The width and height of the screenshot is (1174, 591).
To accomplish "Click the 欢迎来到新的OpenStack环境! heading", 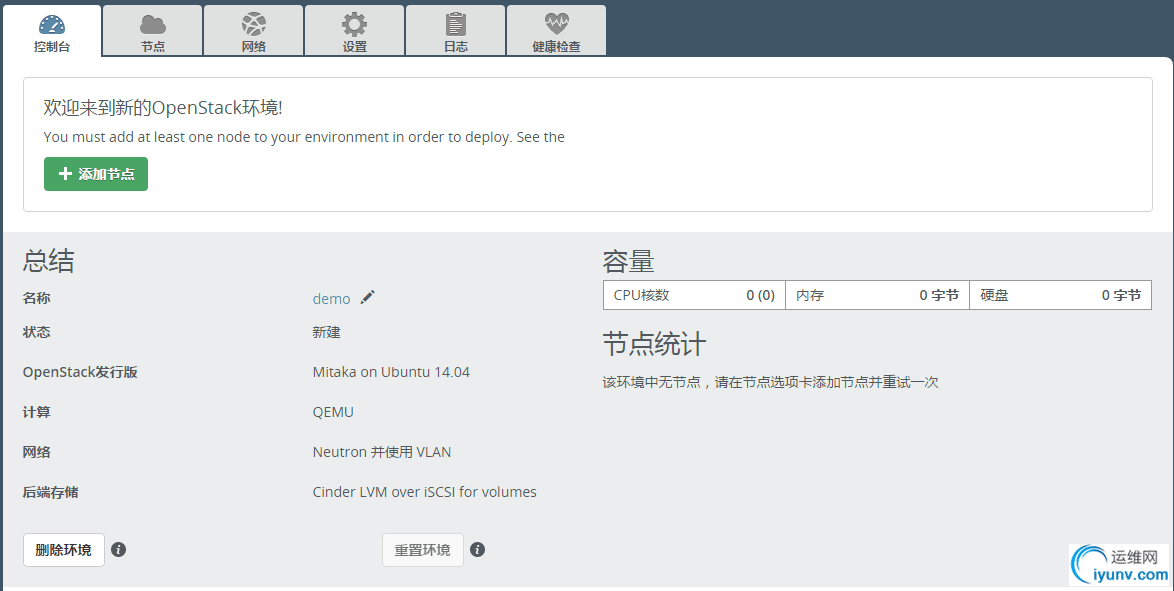I will click(x=162, y=108).
